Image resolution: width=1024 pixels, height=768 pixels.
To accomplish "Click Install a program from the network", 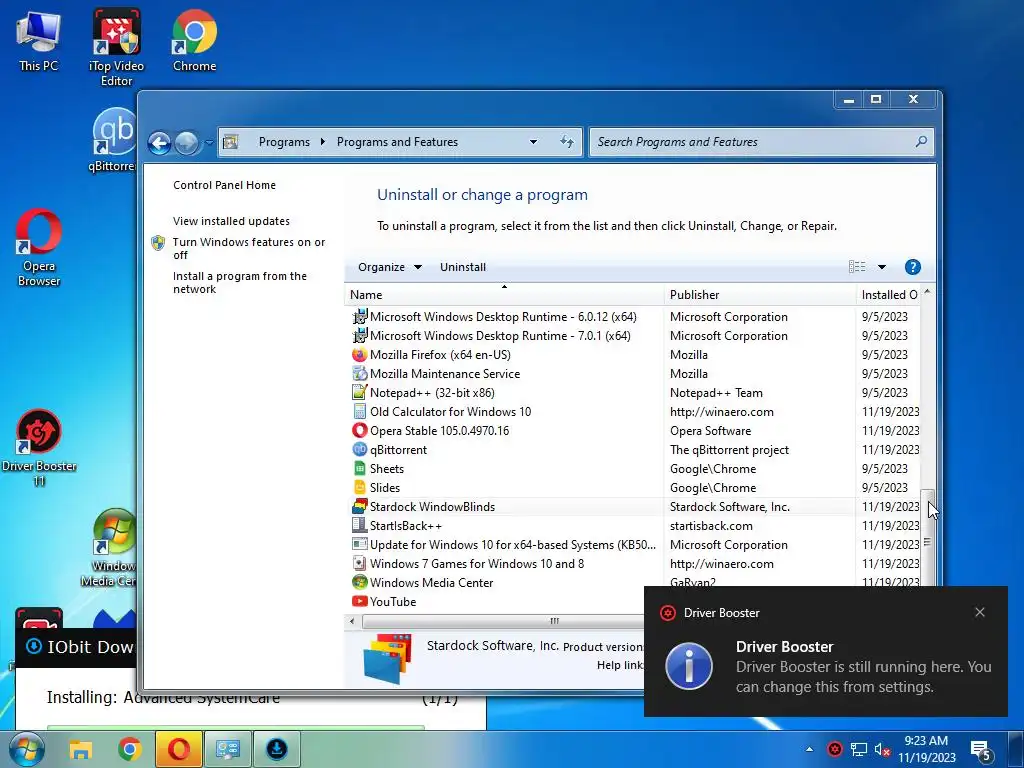I will [x=240, y=282].
